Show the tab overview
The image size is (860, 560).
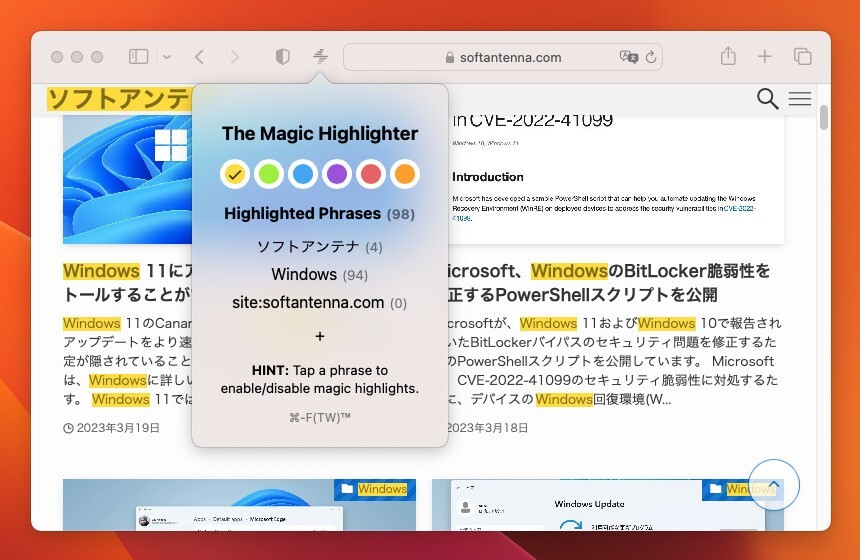tap(802, 56)
